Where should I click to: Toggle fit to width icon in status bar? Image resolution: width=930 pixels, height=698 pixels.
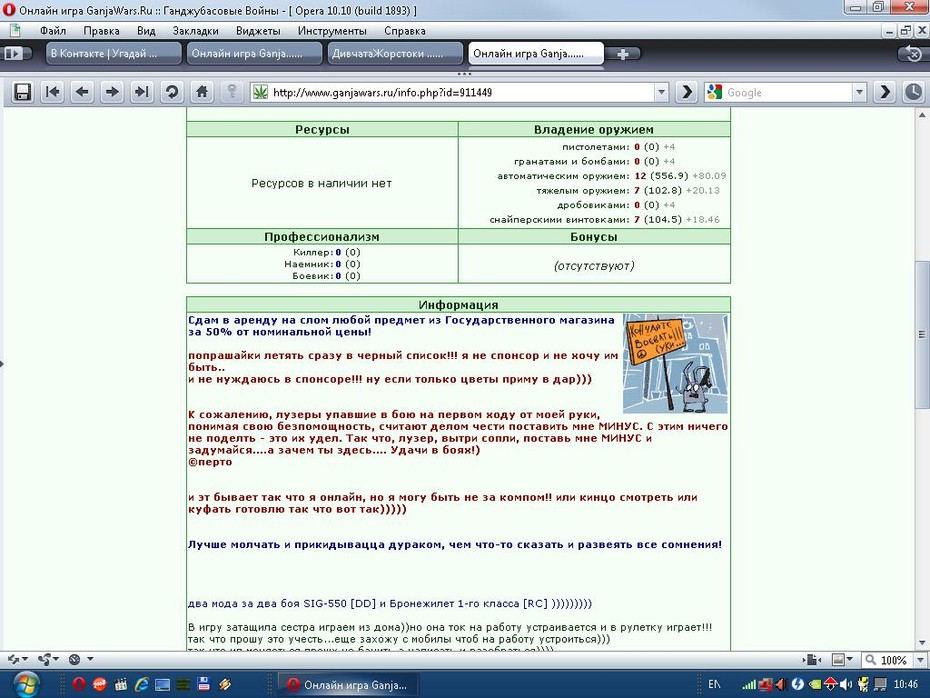pyautogui.click(x=812, y=659)
